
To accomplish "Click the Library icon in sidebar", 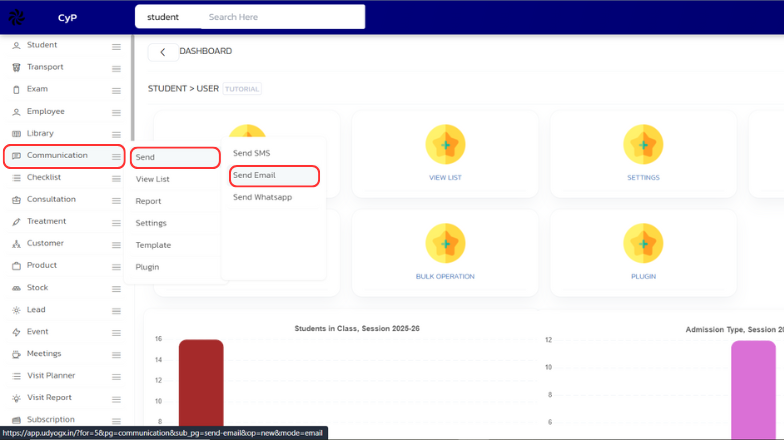I will click(x=16, y=133).
